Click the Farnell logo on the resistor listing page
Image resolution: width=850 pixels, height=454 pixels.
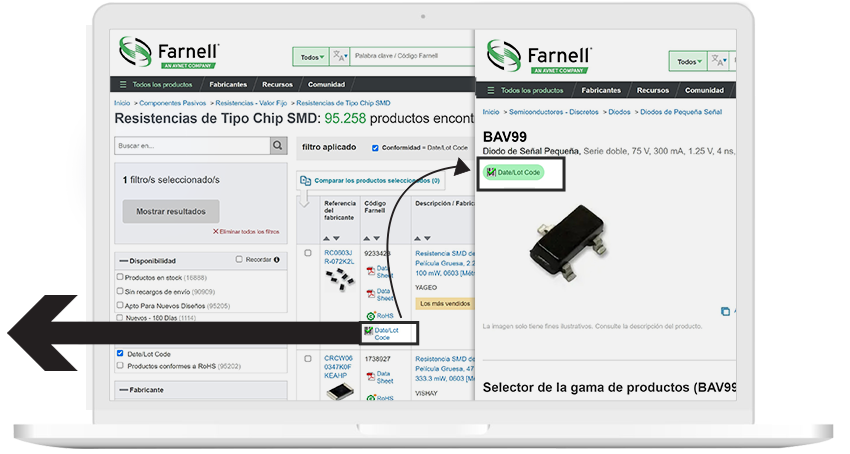(x=169, y=53)
